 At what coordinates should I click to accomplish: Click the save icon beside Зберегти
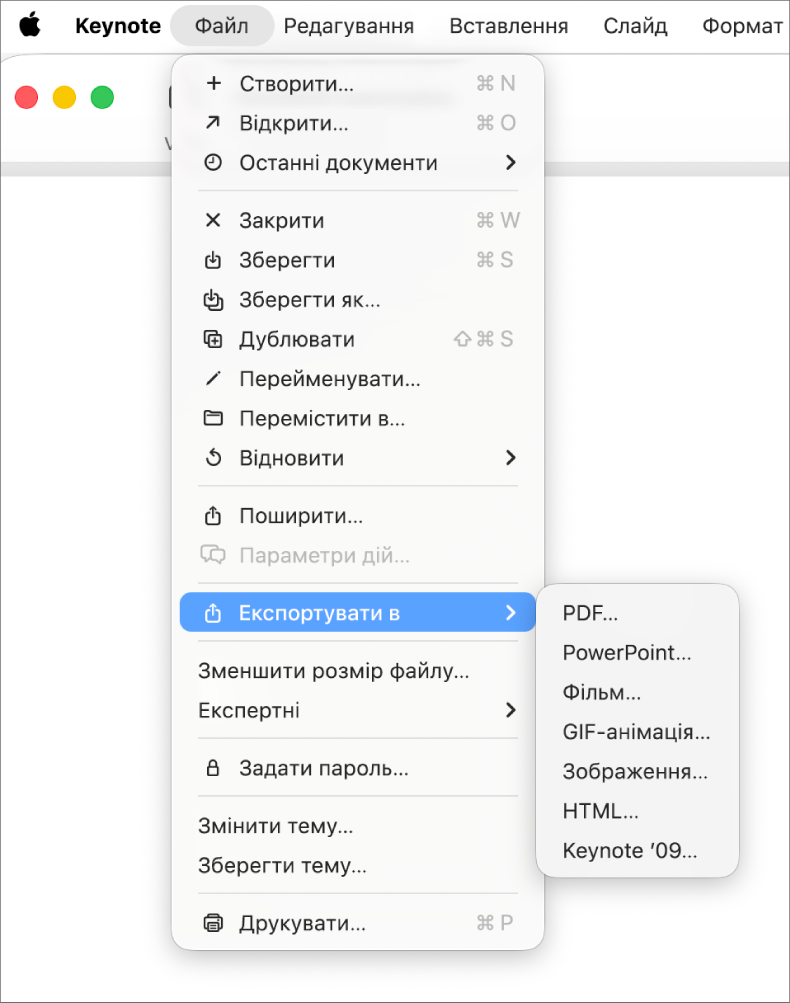click(213, 260)
